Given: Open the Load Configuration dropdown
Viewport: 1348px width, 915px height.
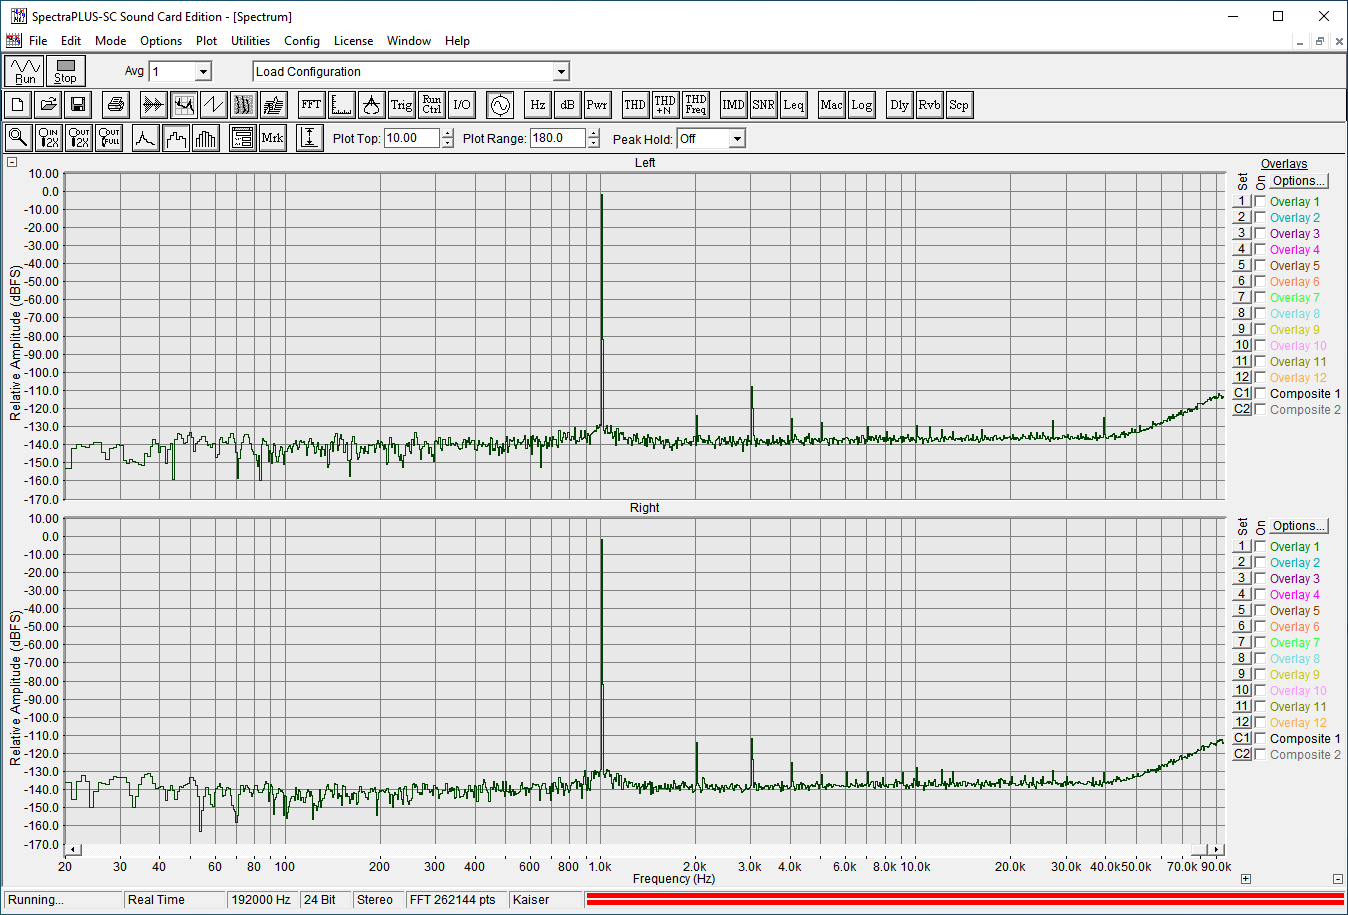Looking at the screenshot, I should pyautogui.click(x=561, y=72).
